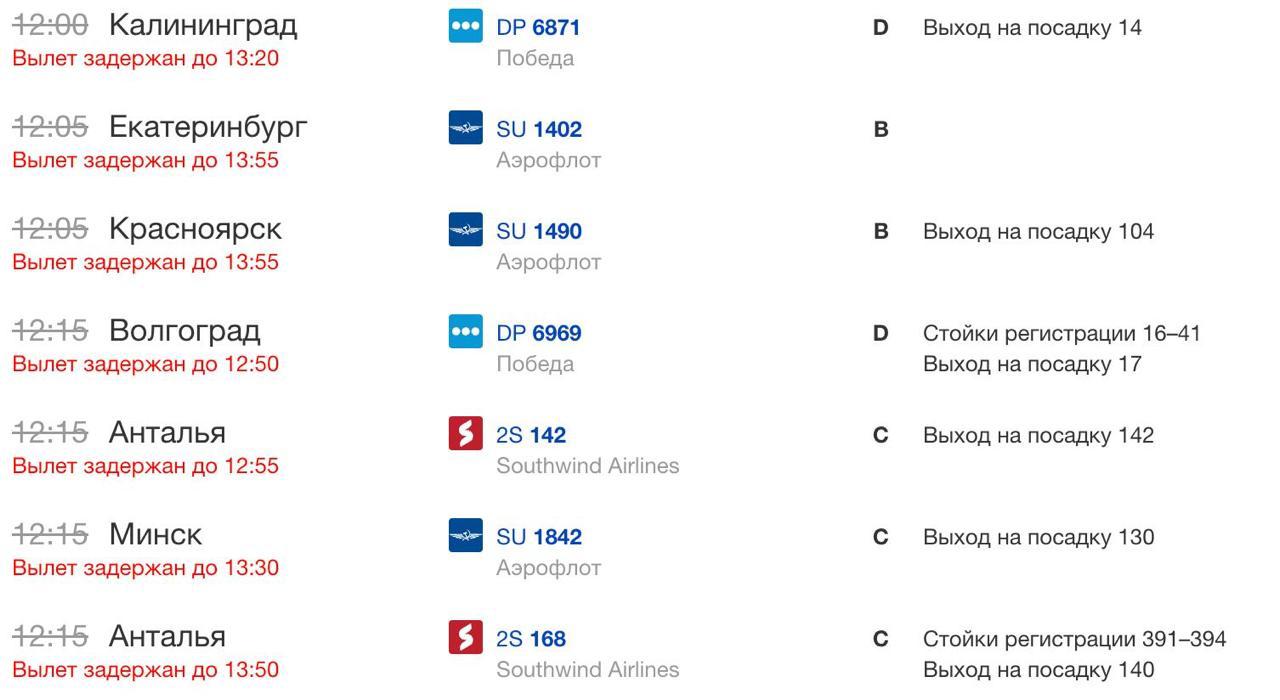
Task: Open flight number 2S 168
Action: tap(531, 640)
